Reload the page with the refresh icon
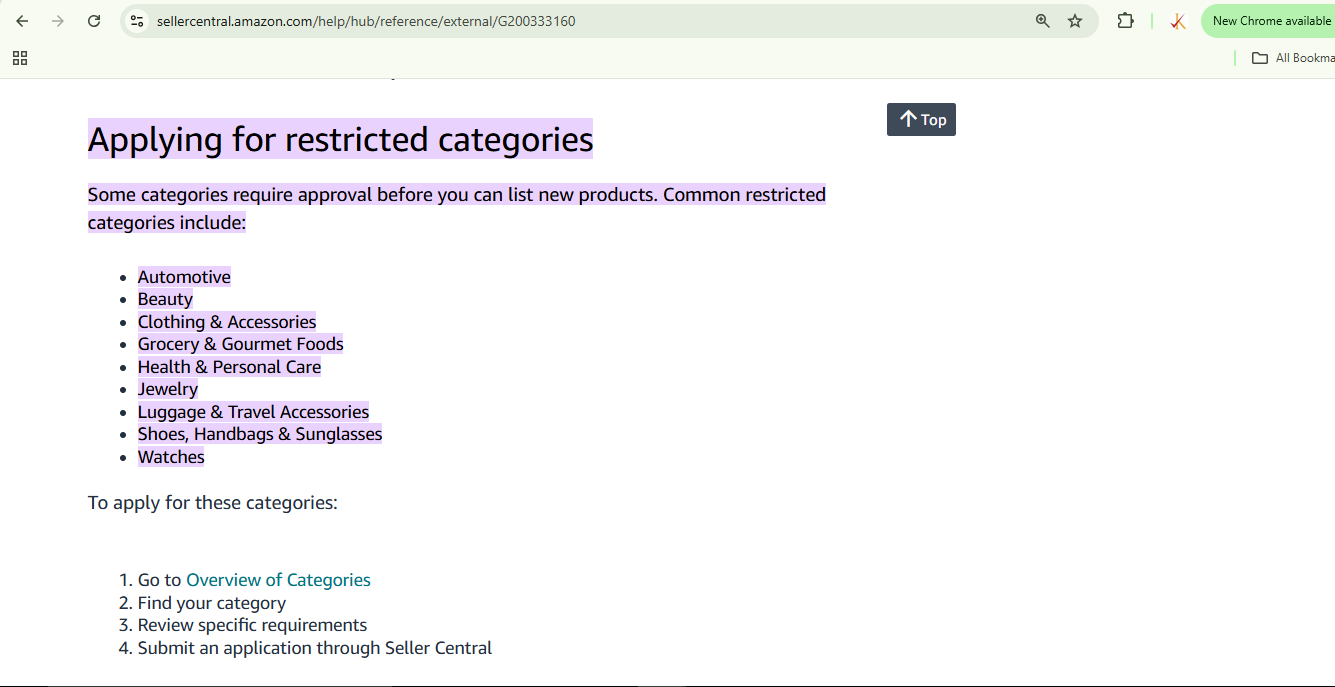 (94, 21)
